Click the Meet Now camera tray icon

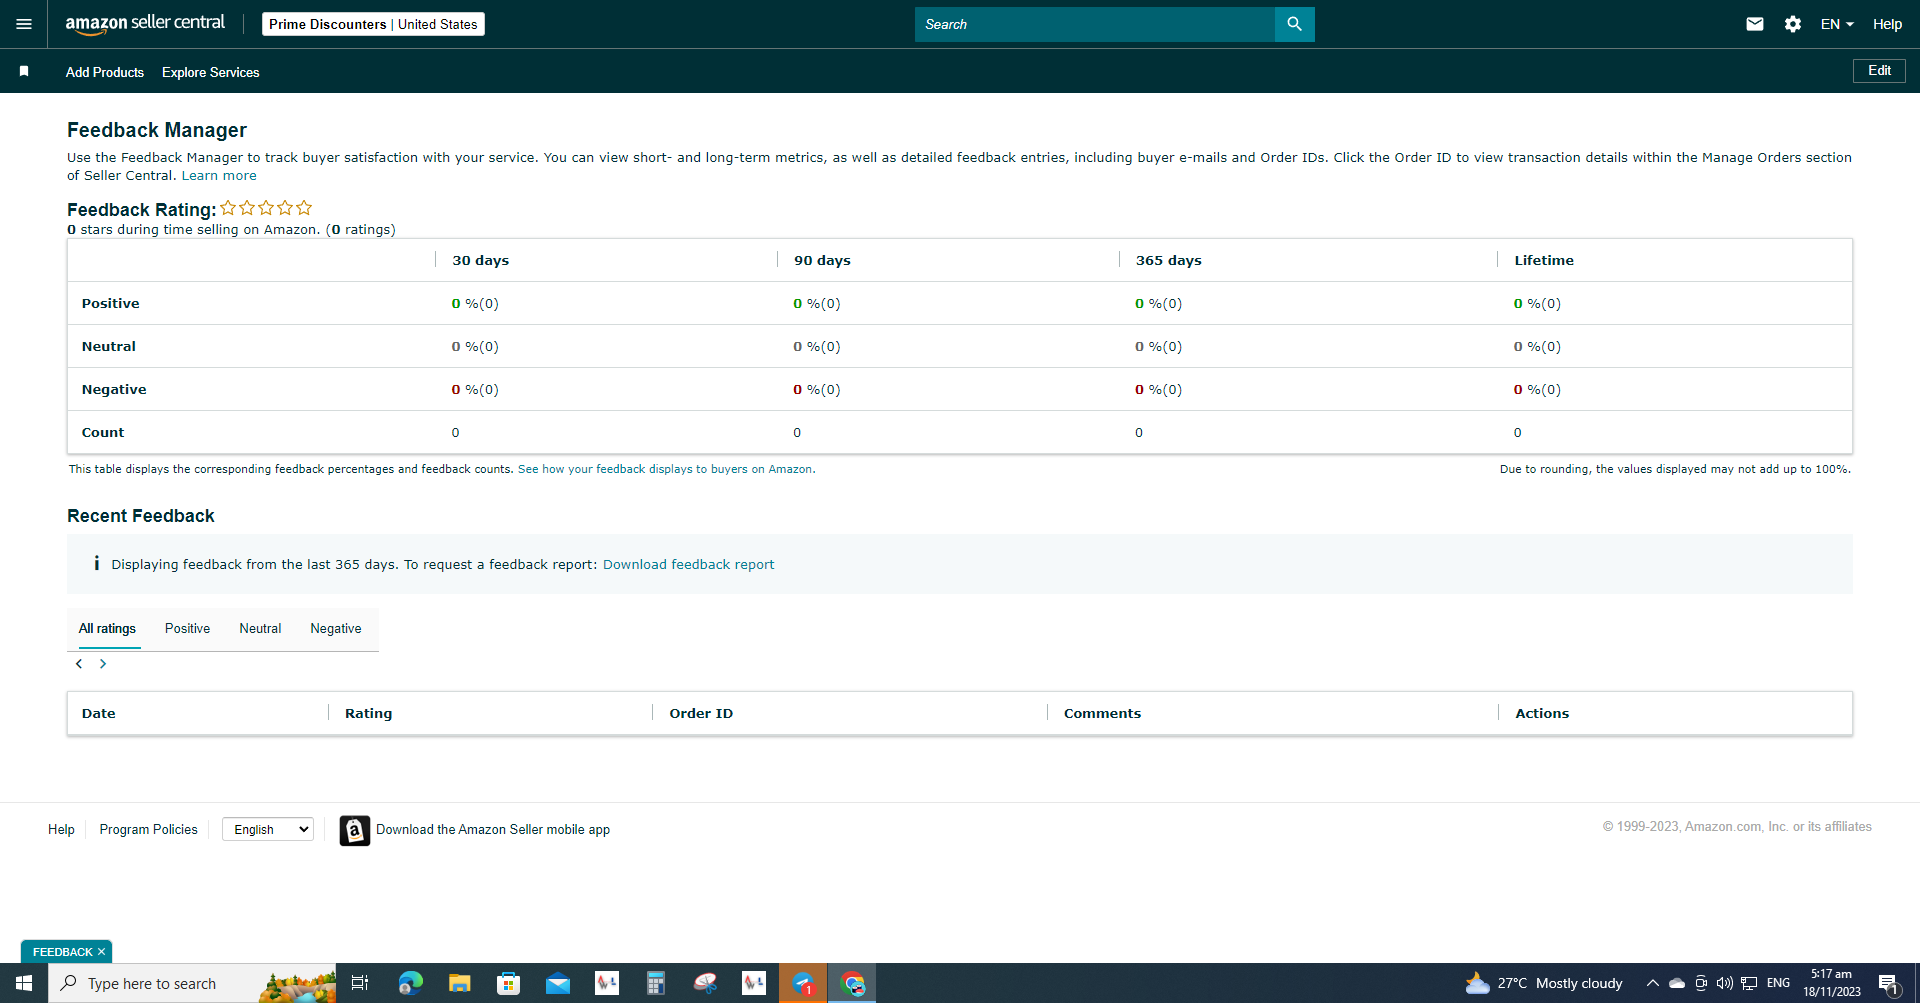[x=1701, y=983]
